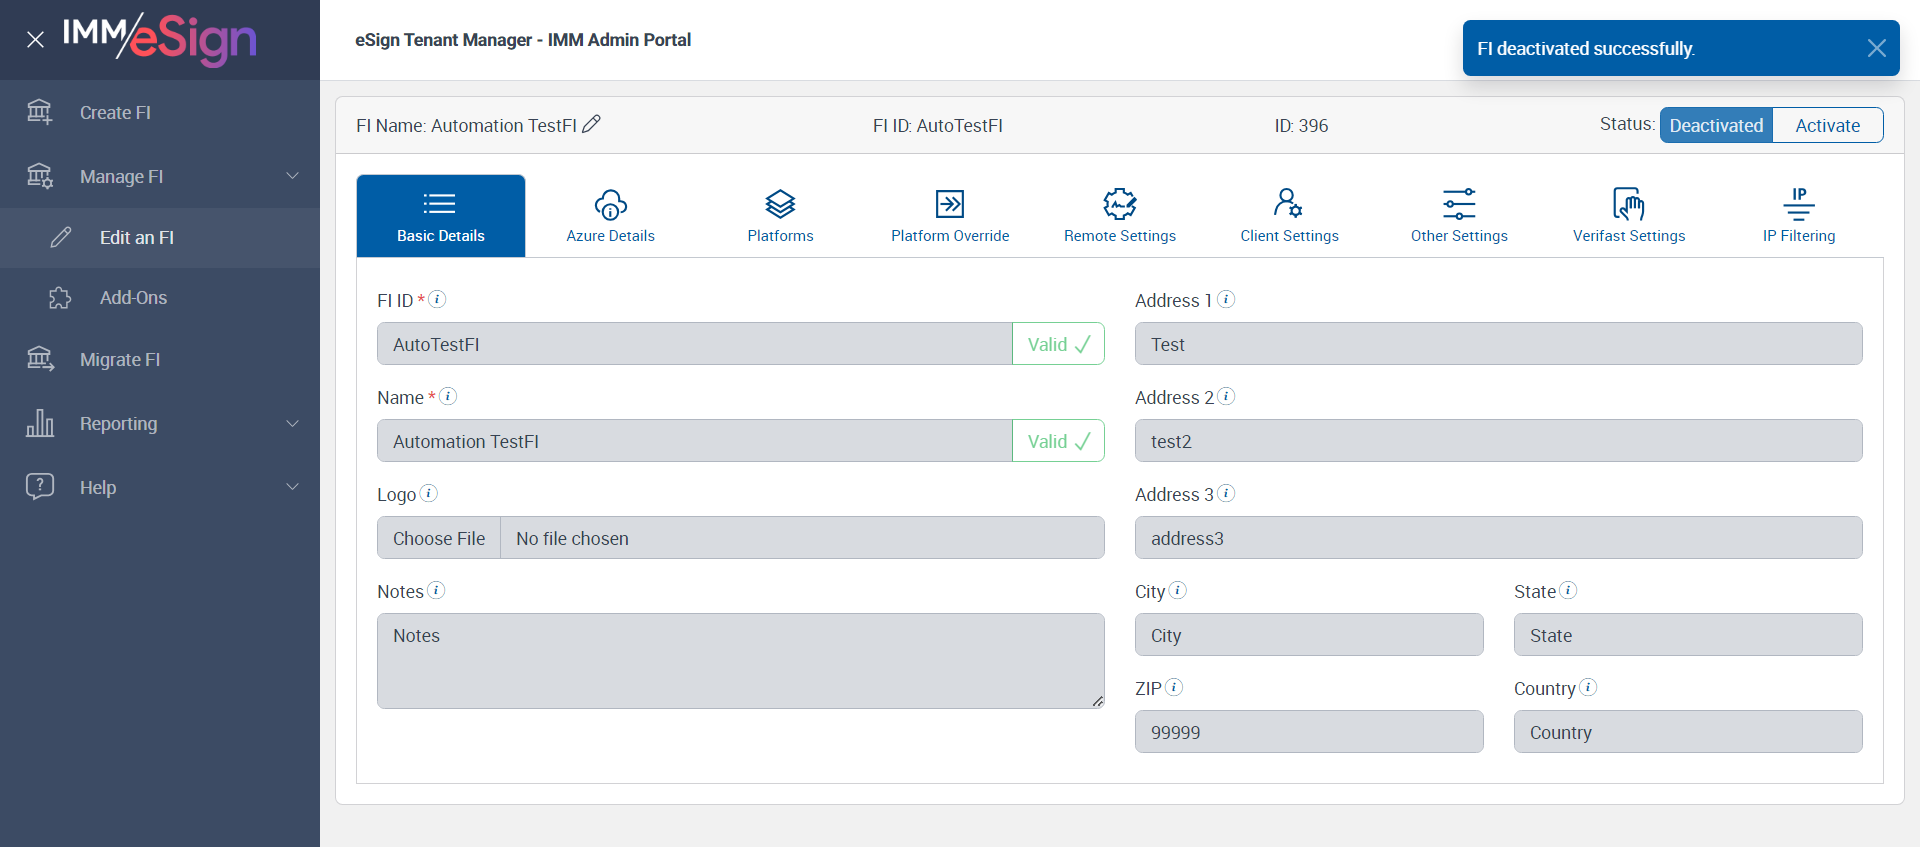Click the Name input field
The width and height of the screenshot is (1920, 847).
(695, 441)
